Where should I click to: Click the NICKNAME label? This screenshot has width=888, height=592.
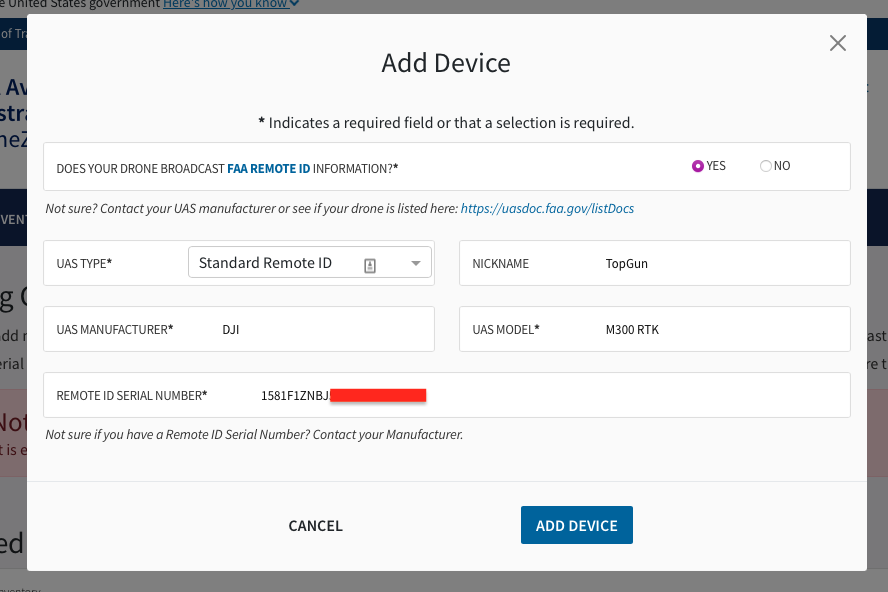tap(501, 263)
